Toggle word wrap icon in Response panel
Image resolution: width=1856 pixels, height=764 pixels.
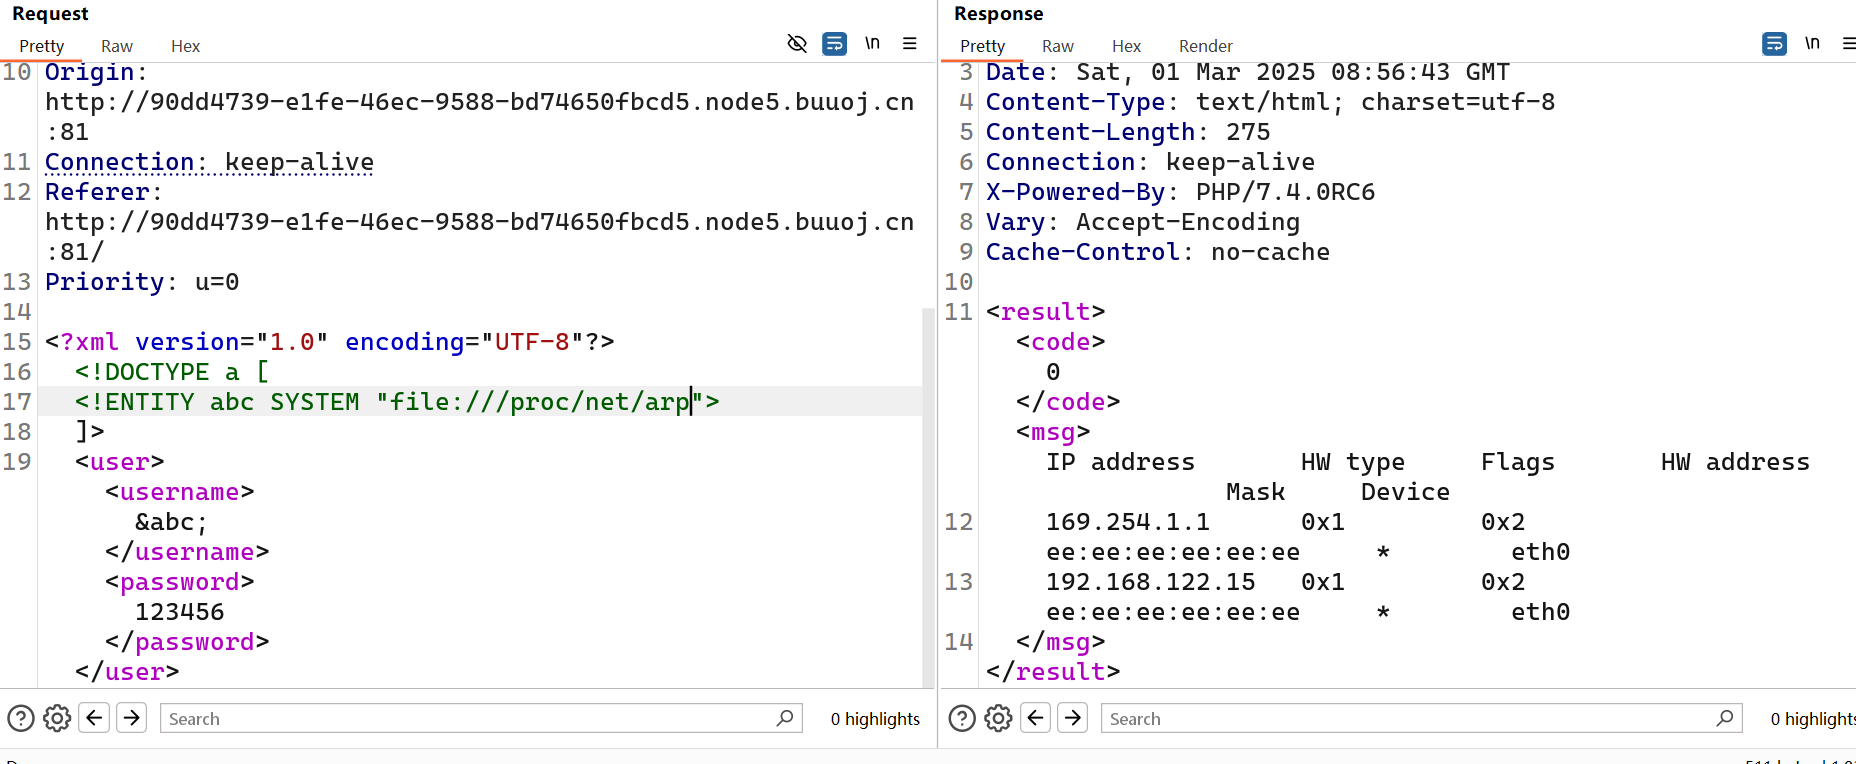click(1774, 43)
